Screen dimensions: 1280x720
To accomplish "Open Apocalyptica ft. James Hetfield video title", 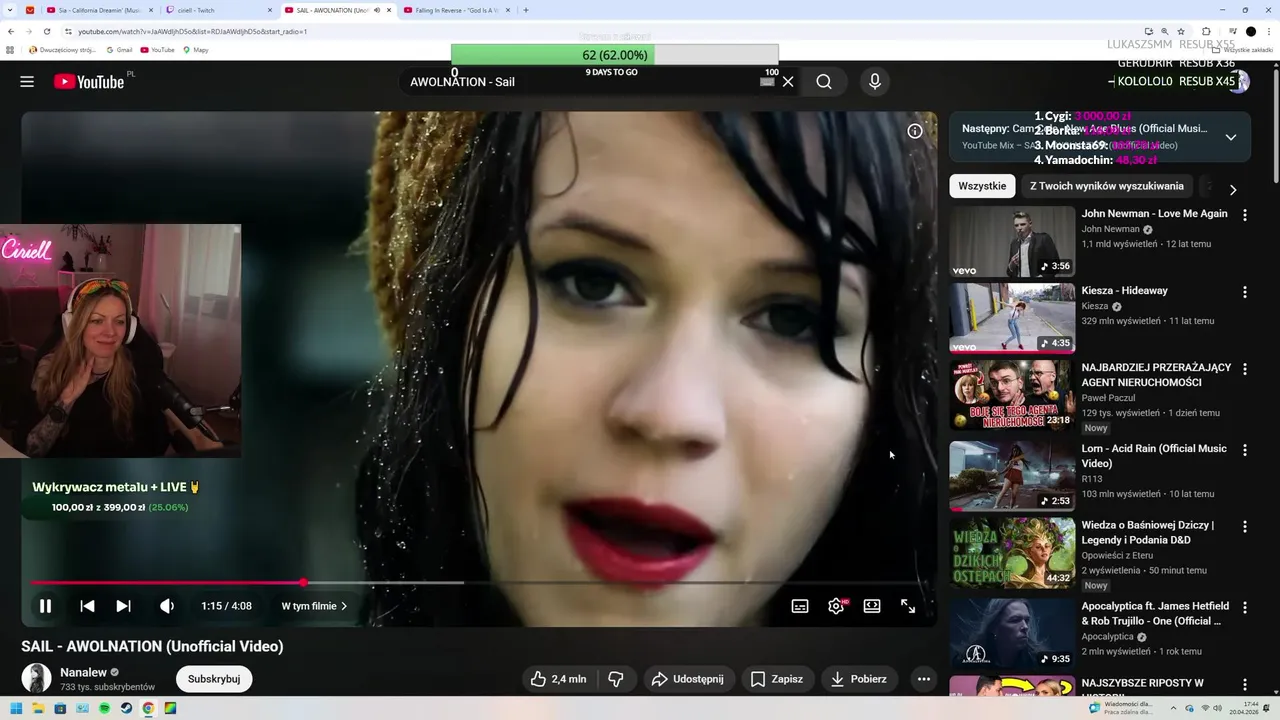I will (x=1156, y=614).
